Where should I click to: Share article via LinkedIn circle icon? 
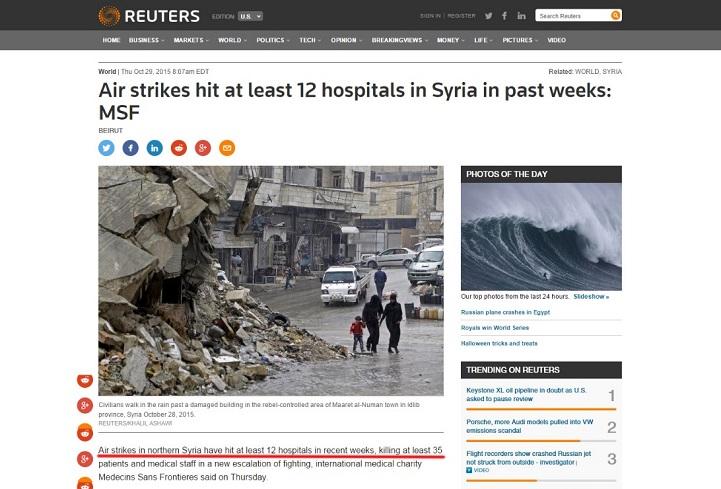(154, 148)
